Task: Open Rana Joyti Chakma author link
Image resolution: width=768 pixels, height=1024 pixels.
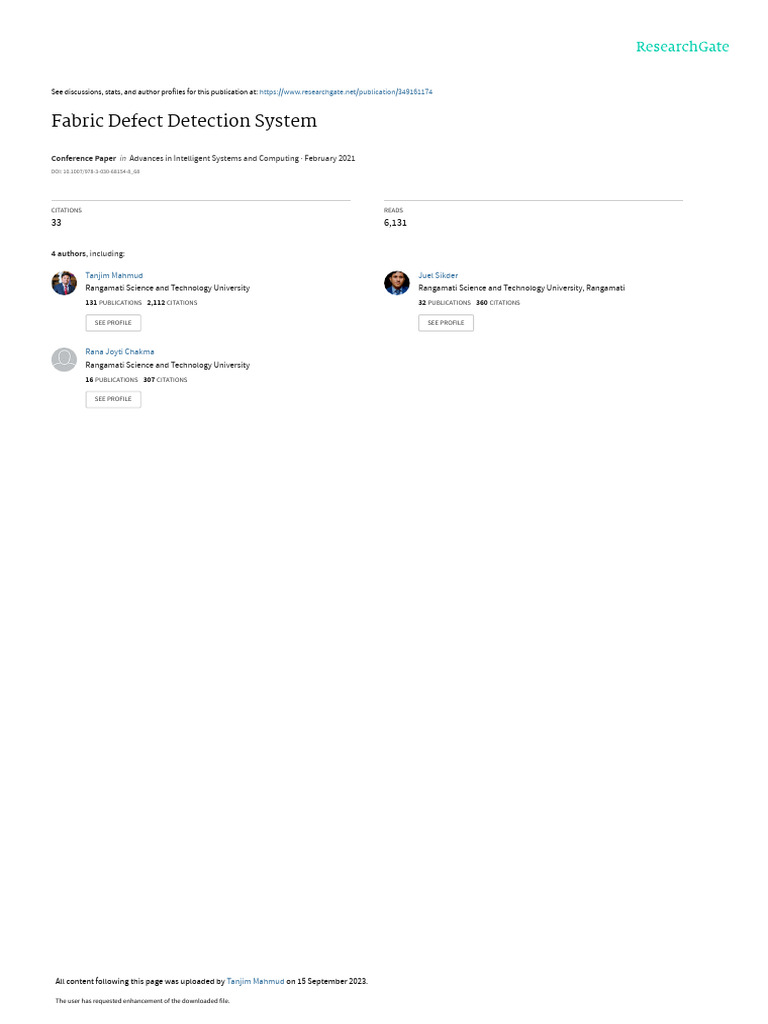Action: point(120,351)
